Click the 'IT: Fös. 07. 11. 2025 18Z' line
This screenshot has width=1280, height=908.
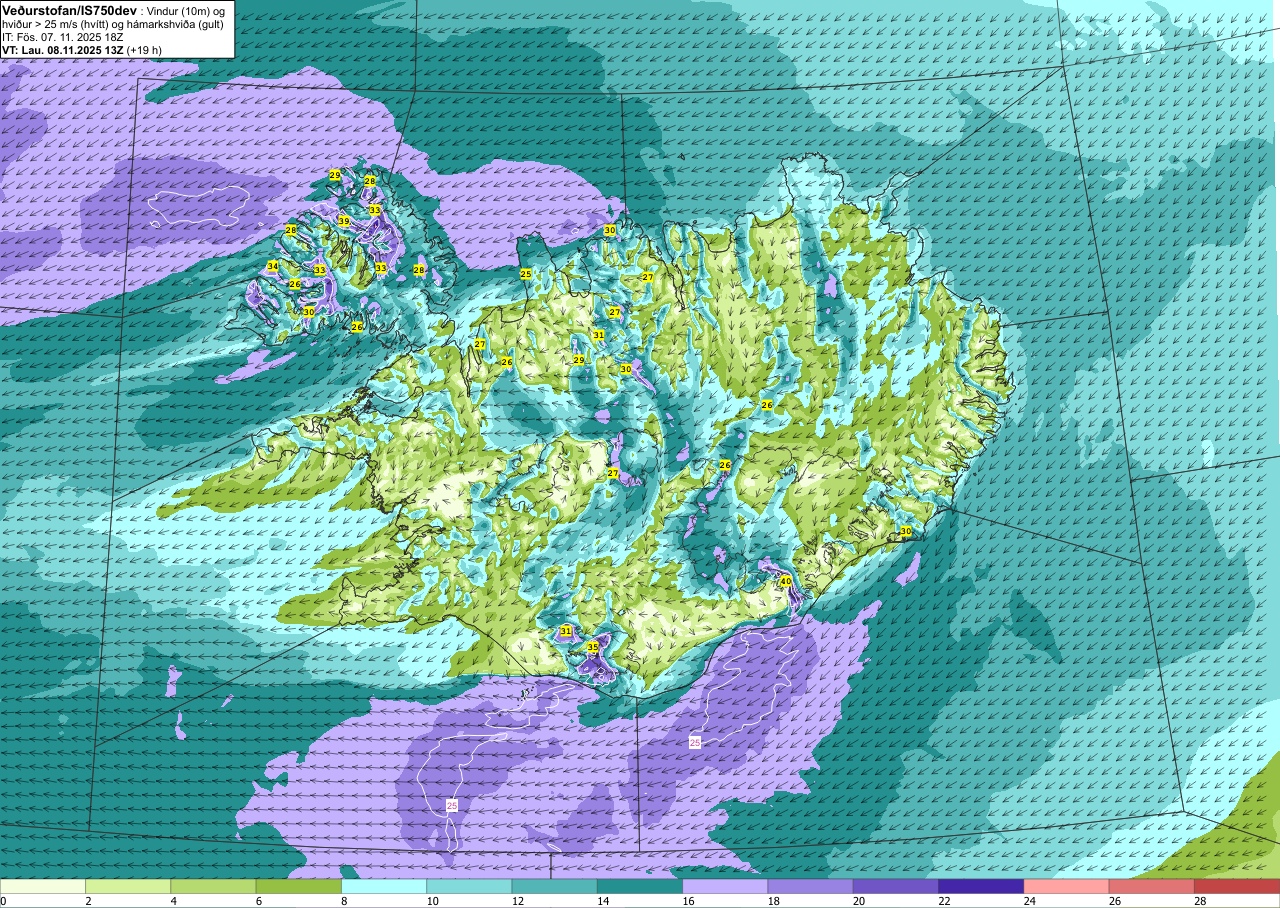point(62,36)
